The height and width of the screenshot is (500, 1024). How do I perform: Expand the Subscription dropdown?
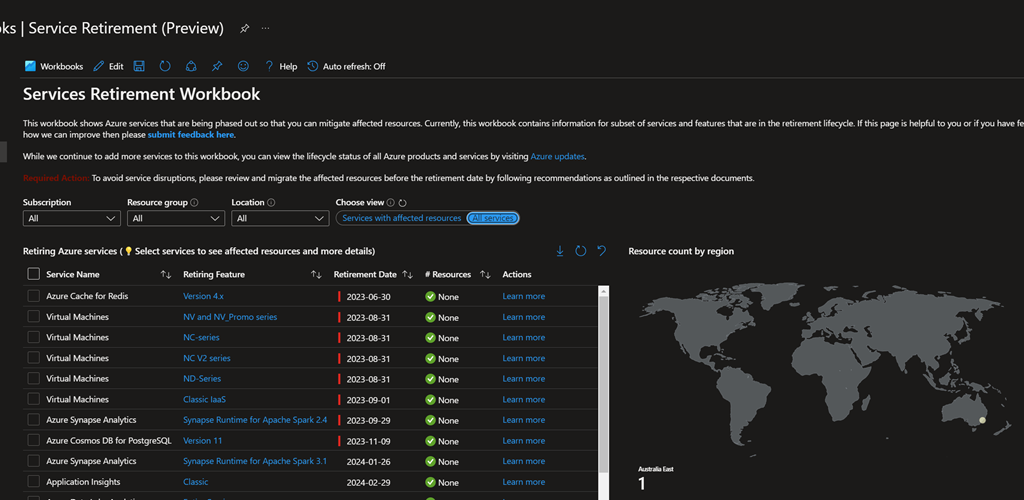coord(71,218)
